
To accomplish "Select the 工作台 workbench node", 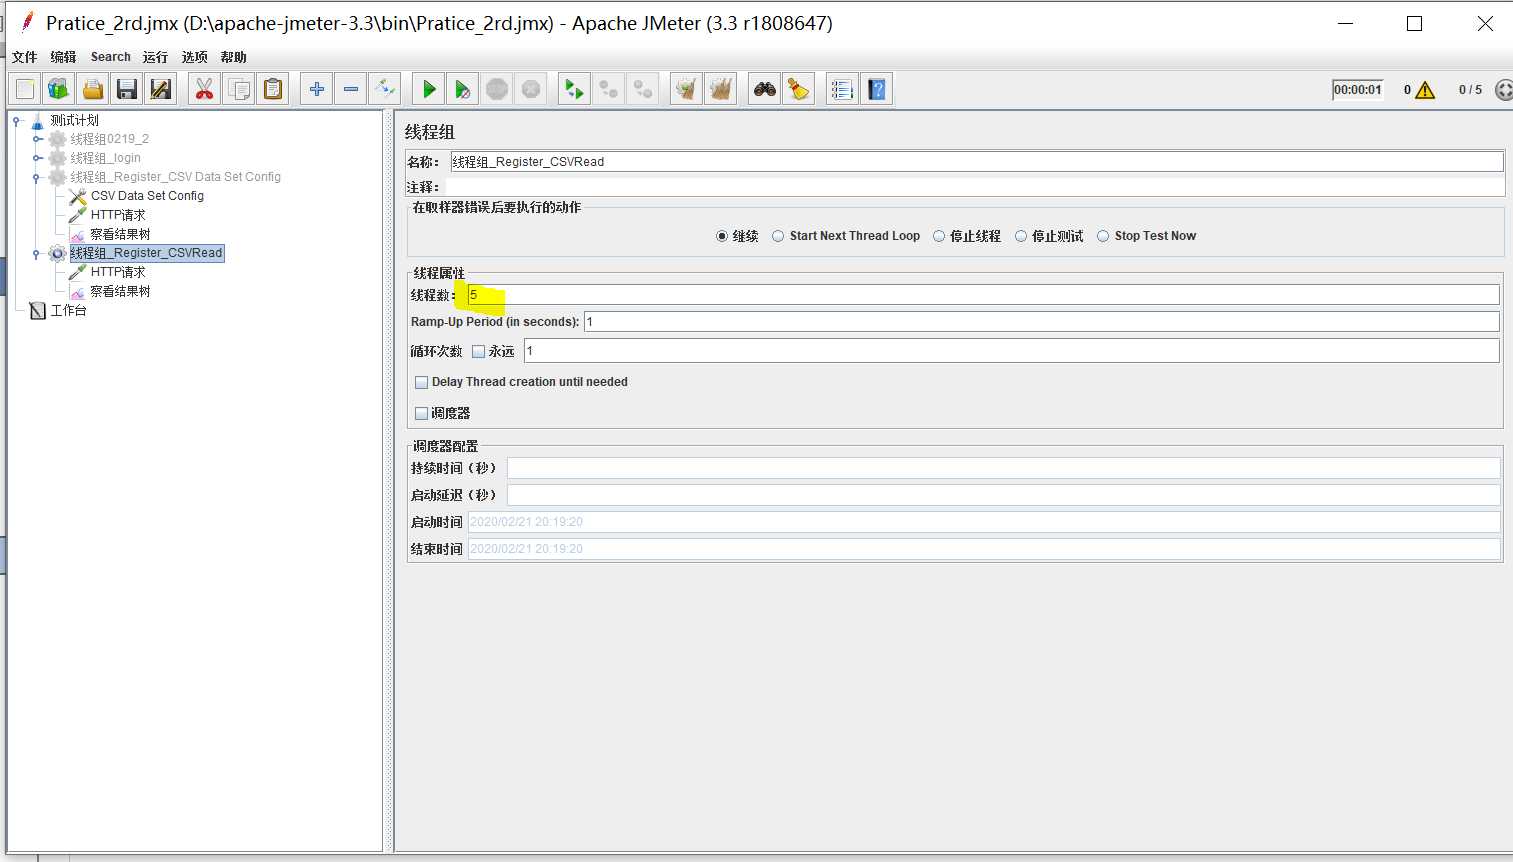I will [68, 310].
